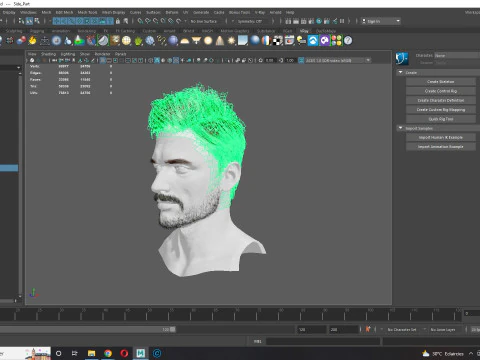Click the red and blue crystal shelf icon
Image resolution: width=480 pixels, height=360 pixels.
(91, 41)
